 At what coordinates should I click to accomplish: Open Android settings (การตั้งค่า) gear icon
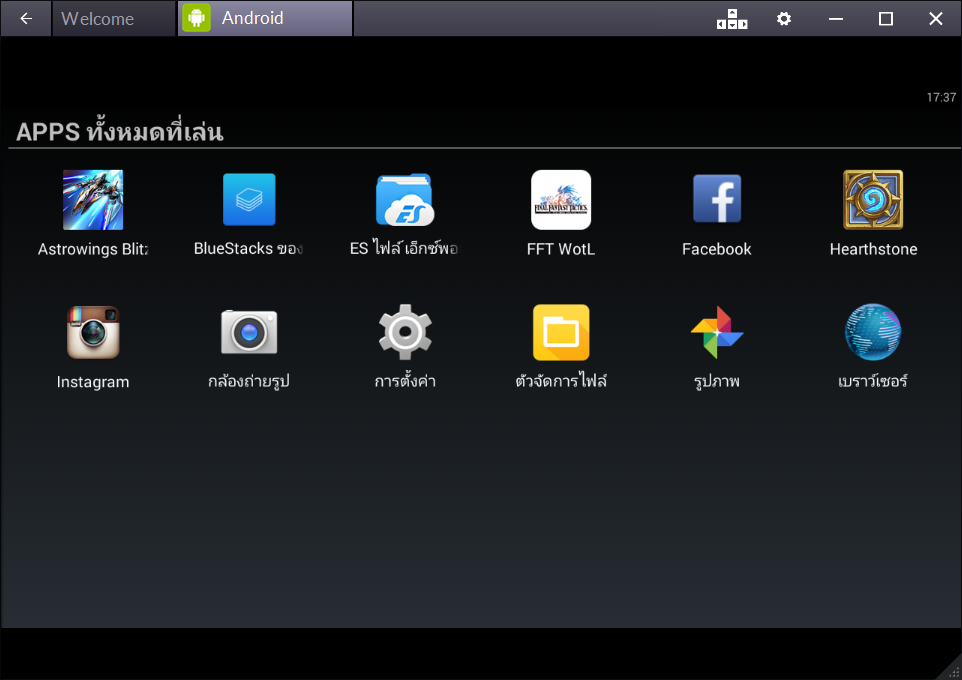click(x=405, y=332)
